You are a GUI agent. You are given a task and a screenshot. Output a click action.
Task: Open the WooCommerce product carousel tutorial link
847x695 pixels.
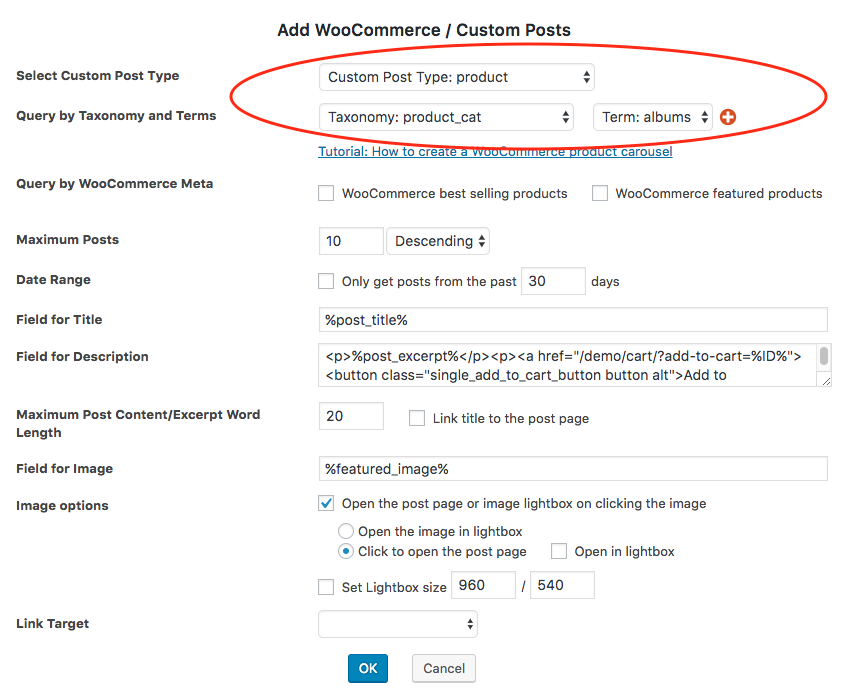pos(495,152)
